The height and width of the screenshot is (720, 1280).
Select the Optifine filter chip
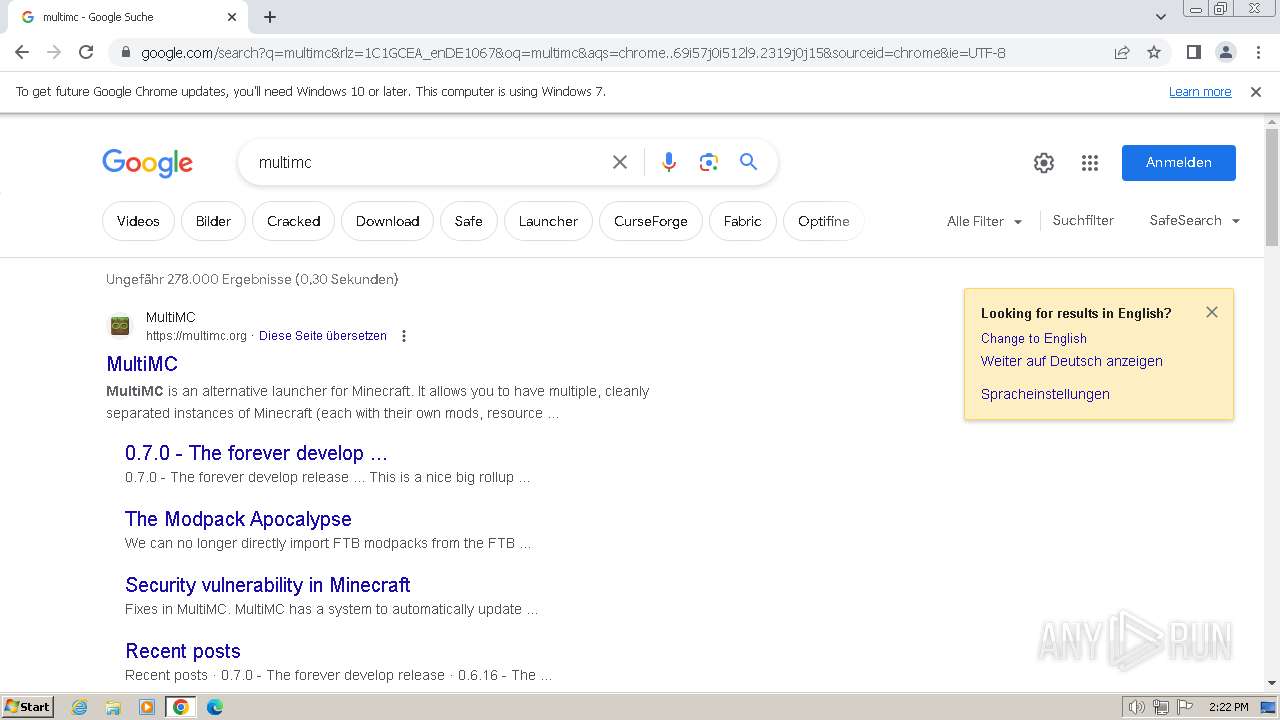(824, 221)
